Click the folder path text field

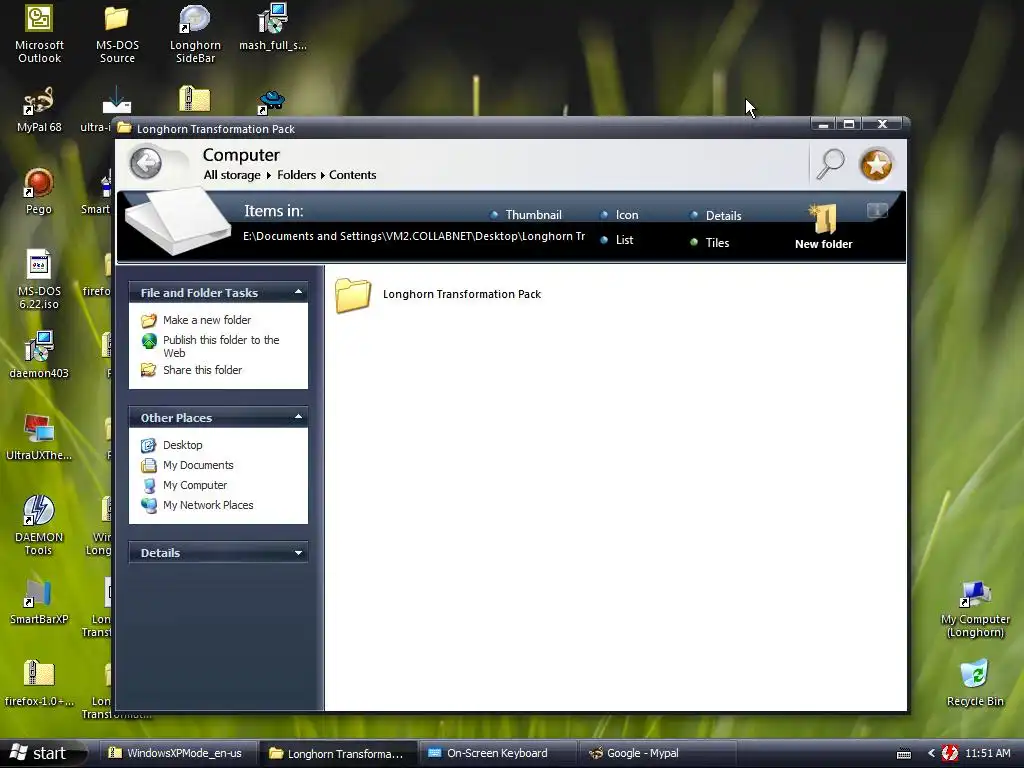414,236
